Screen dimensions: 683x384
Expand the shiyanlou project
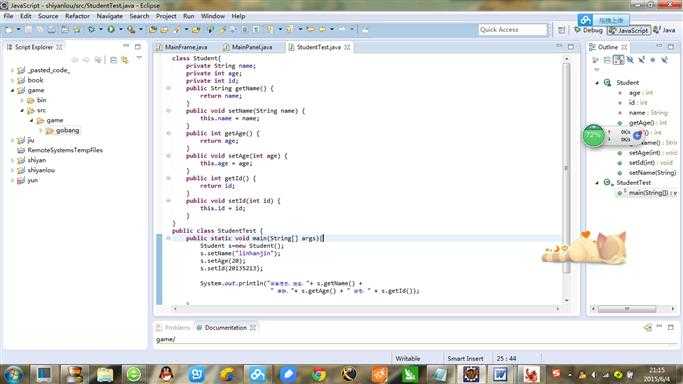(12, 170)
